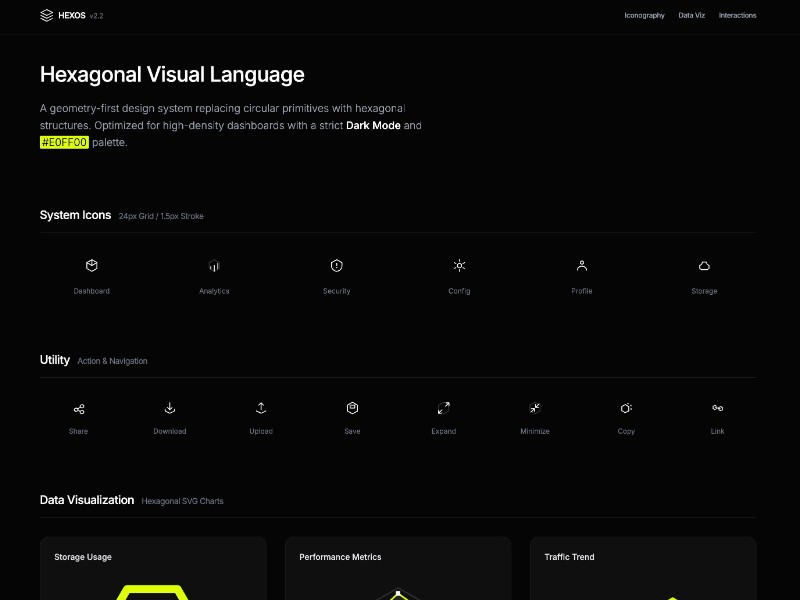
Task: Click the Storage Usage chart card
Action: tap(153, 568)
